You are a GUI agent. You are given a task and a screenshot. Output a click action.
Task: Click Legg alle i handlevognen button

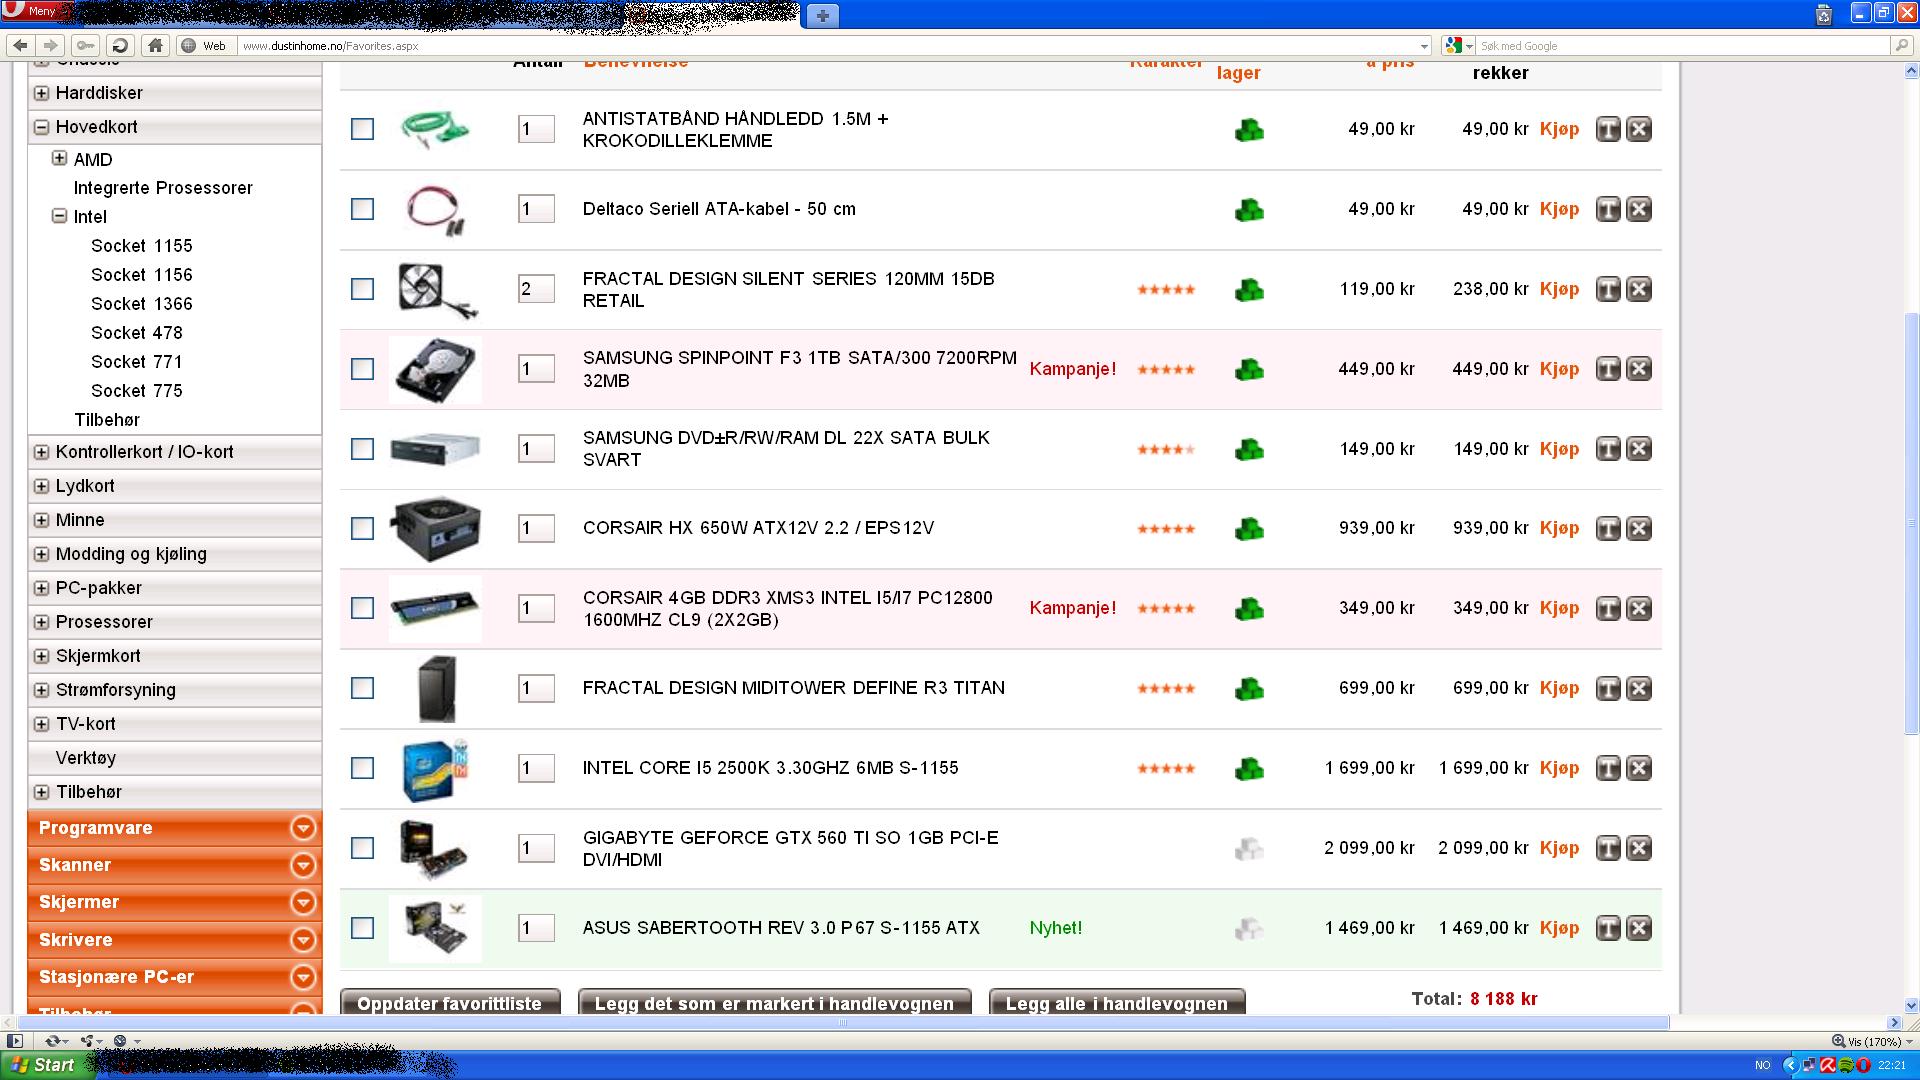pyautogui.click(x=1117, y=1002)
